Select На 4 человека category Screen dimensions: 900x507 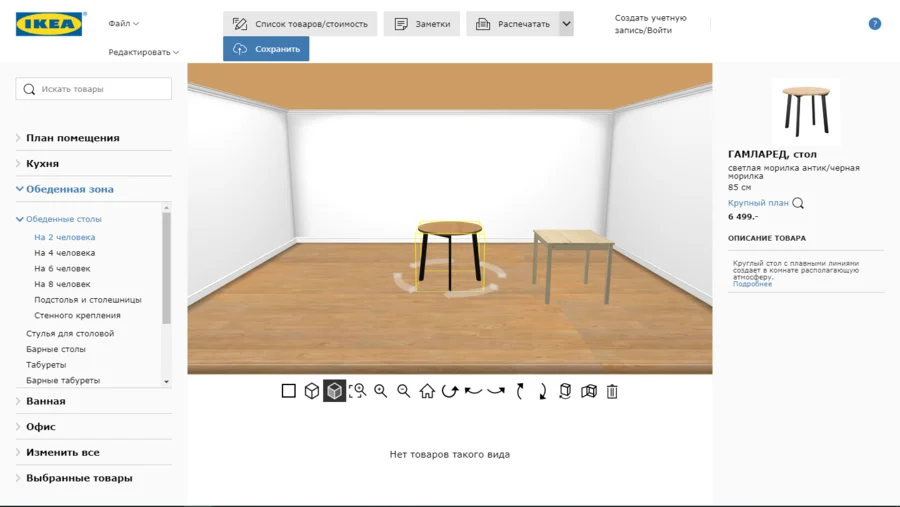click(65, 253)
